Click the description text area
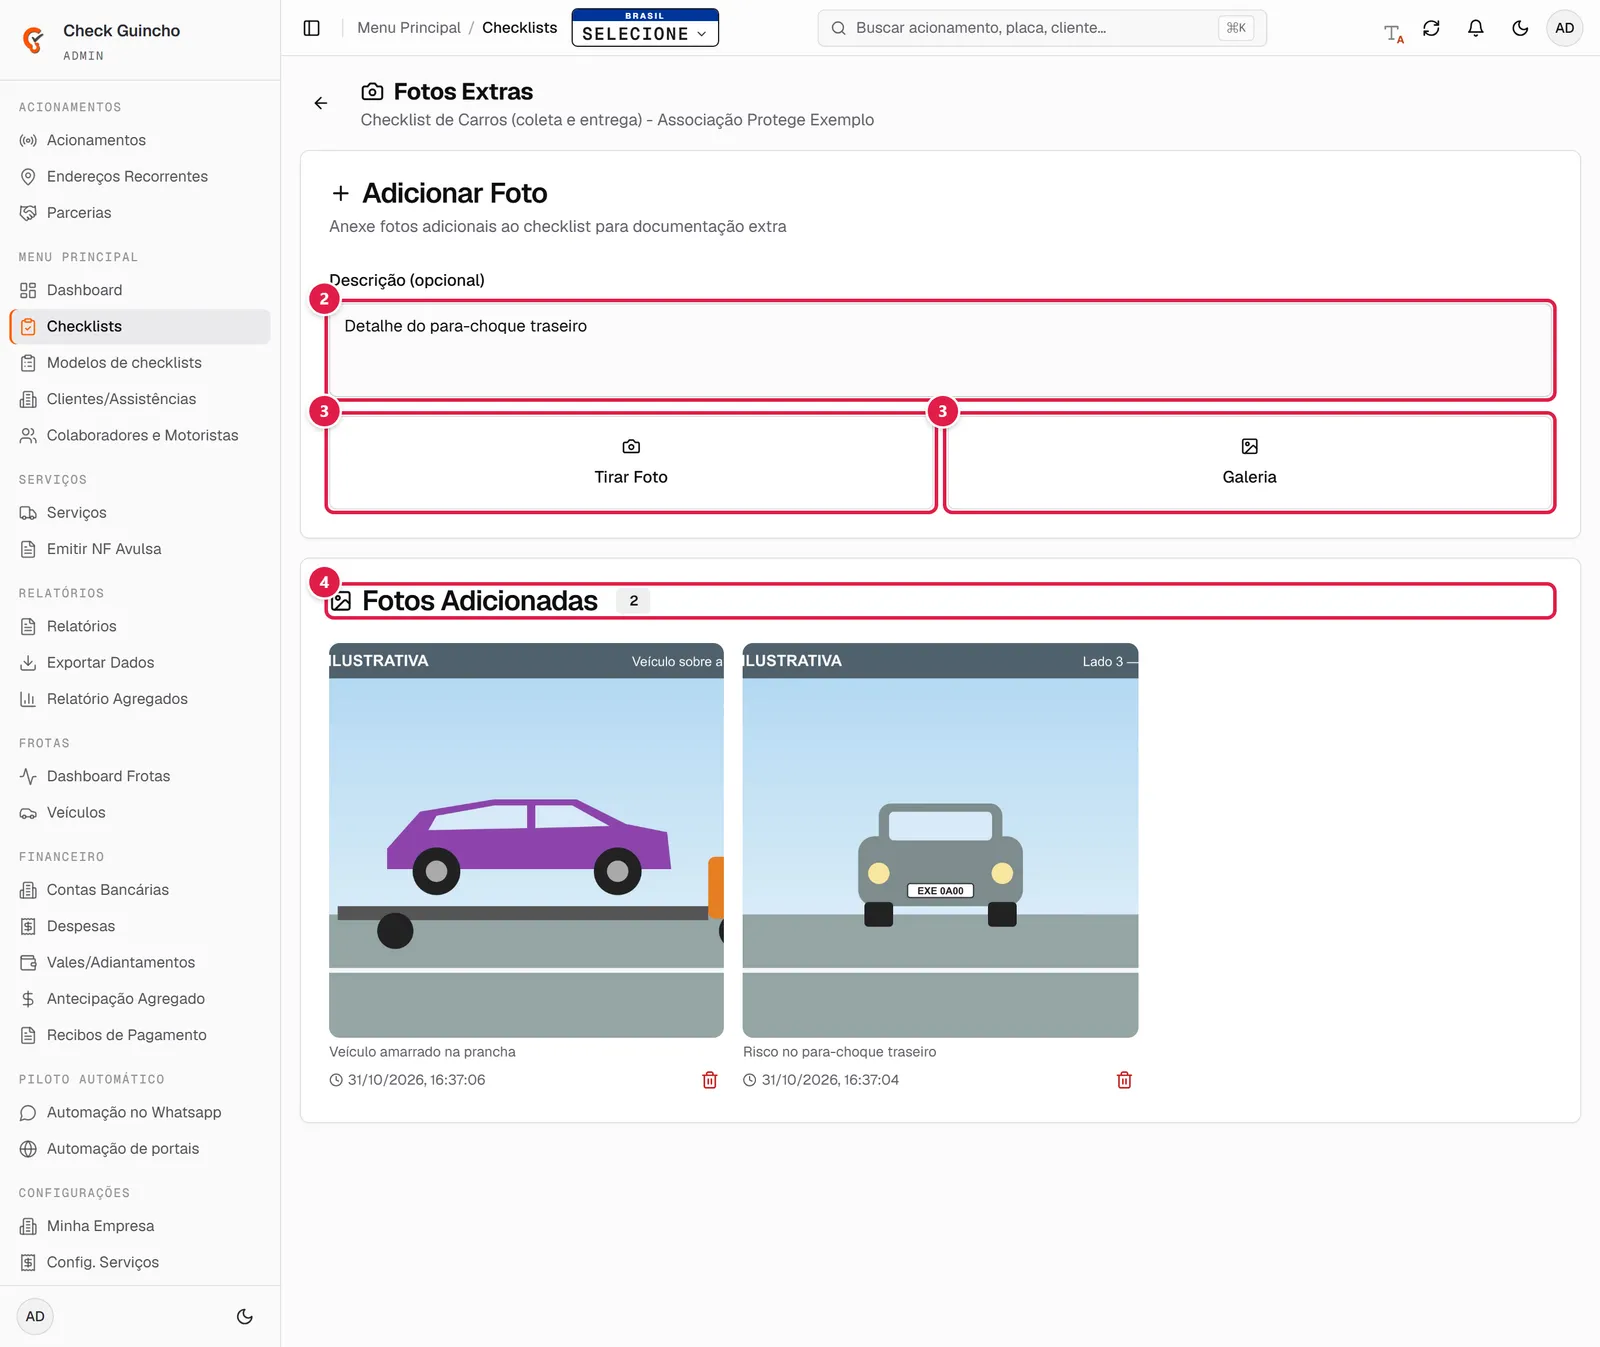This screenshot has height=1347, width=1600. coord(940,350)
